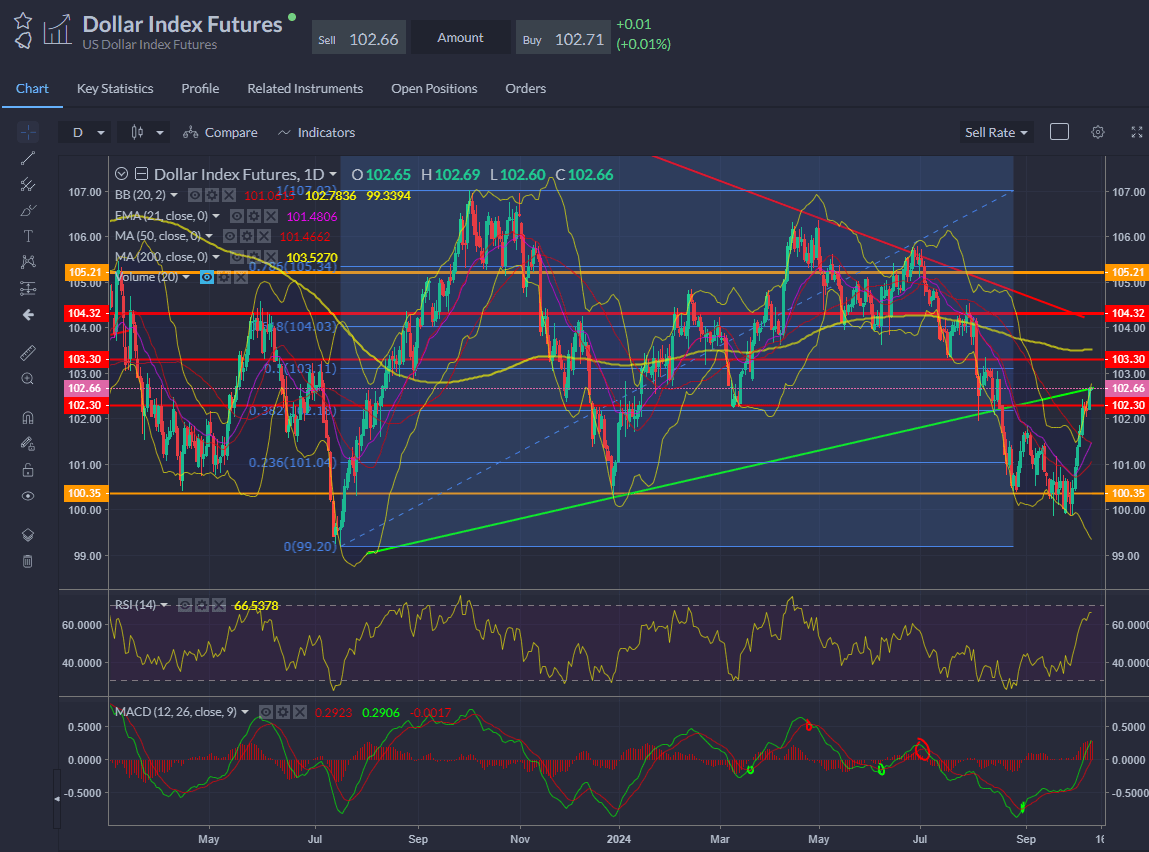
Task: Toggle stay-in-drawing-mode pencil lock
Action: 28,444
